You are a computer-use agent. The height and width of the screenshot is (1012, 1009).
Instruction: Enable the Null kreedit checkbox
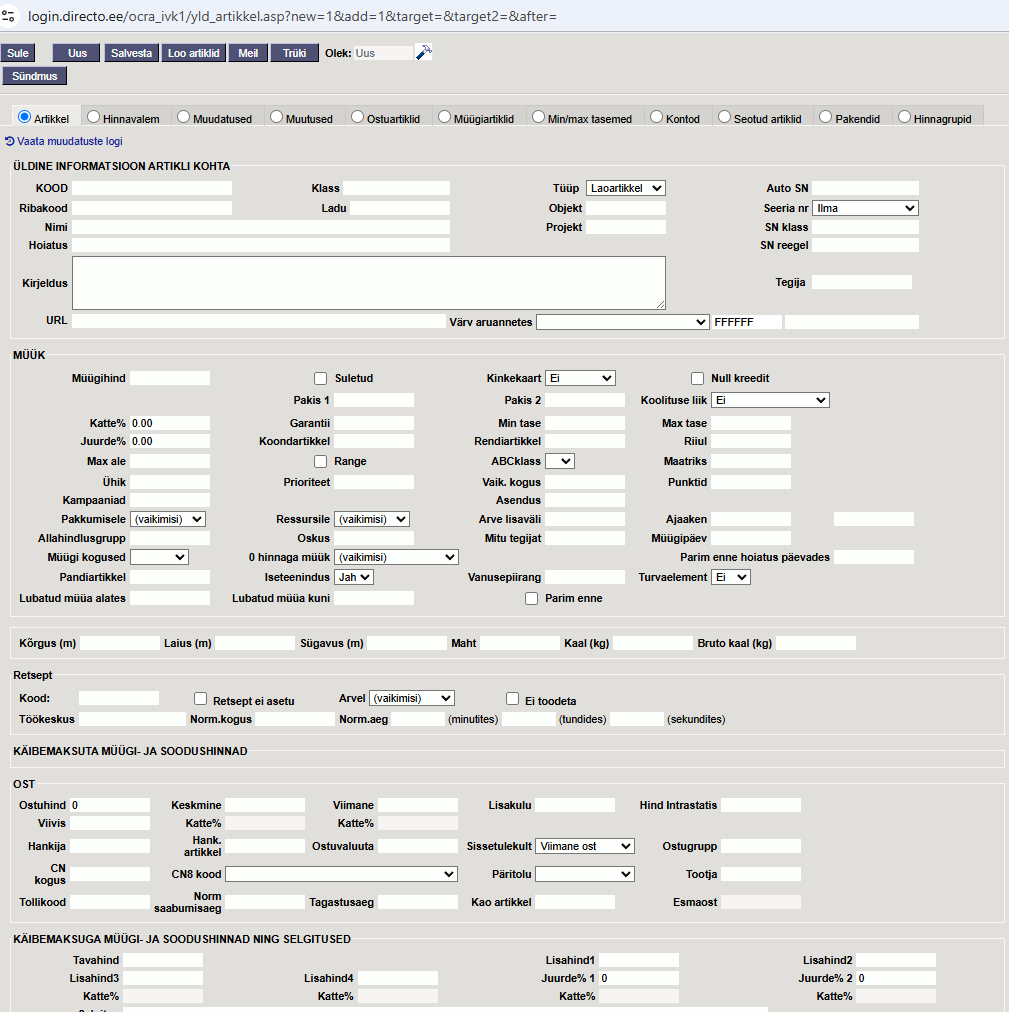coord(698,378)
